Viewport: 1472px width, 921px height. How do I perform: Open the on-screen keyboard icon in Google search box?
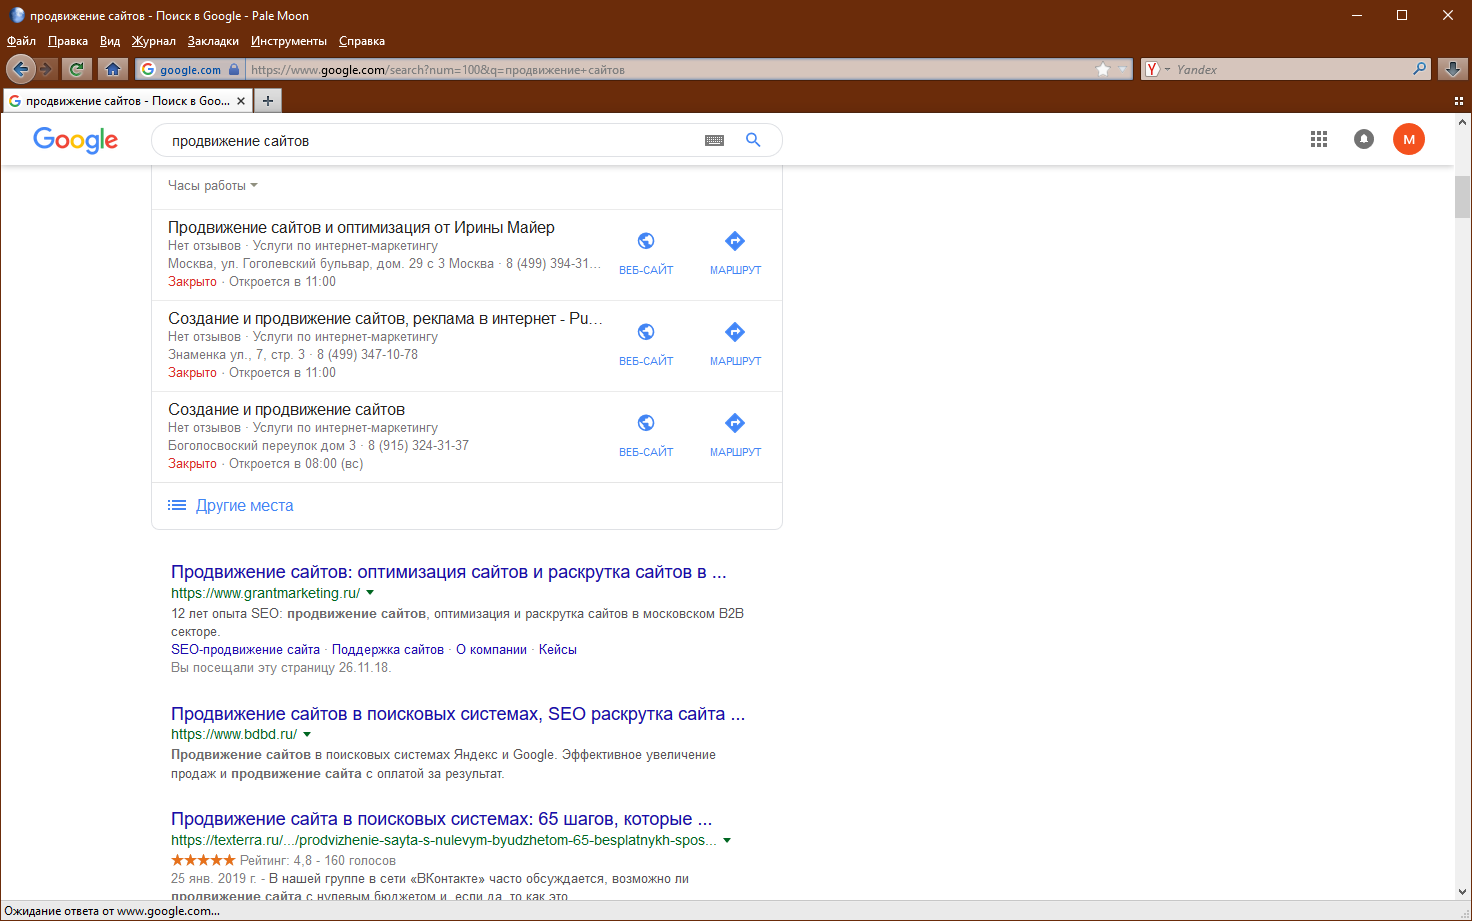[x=714, y=141]
